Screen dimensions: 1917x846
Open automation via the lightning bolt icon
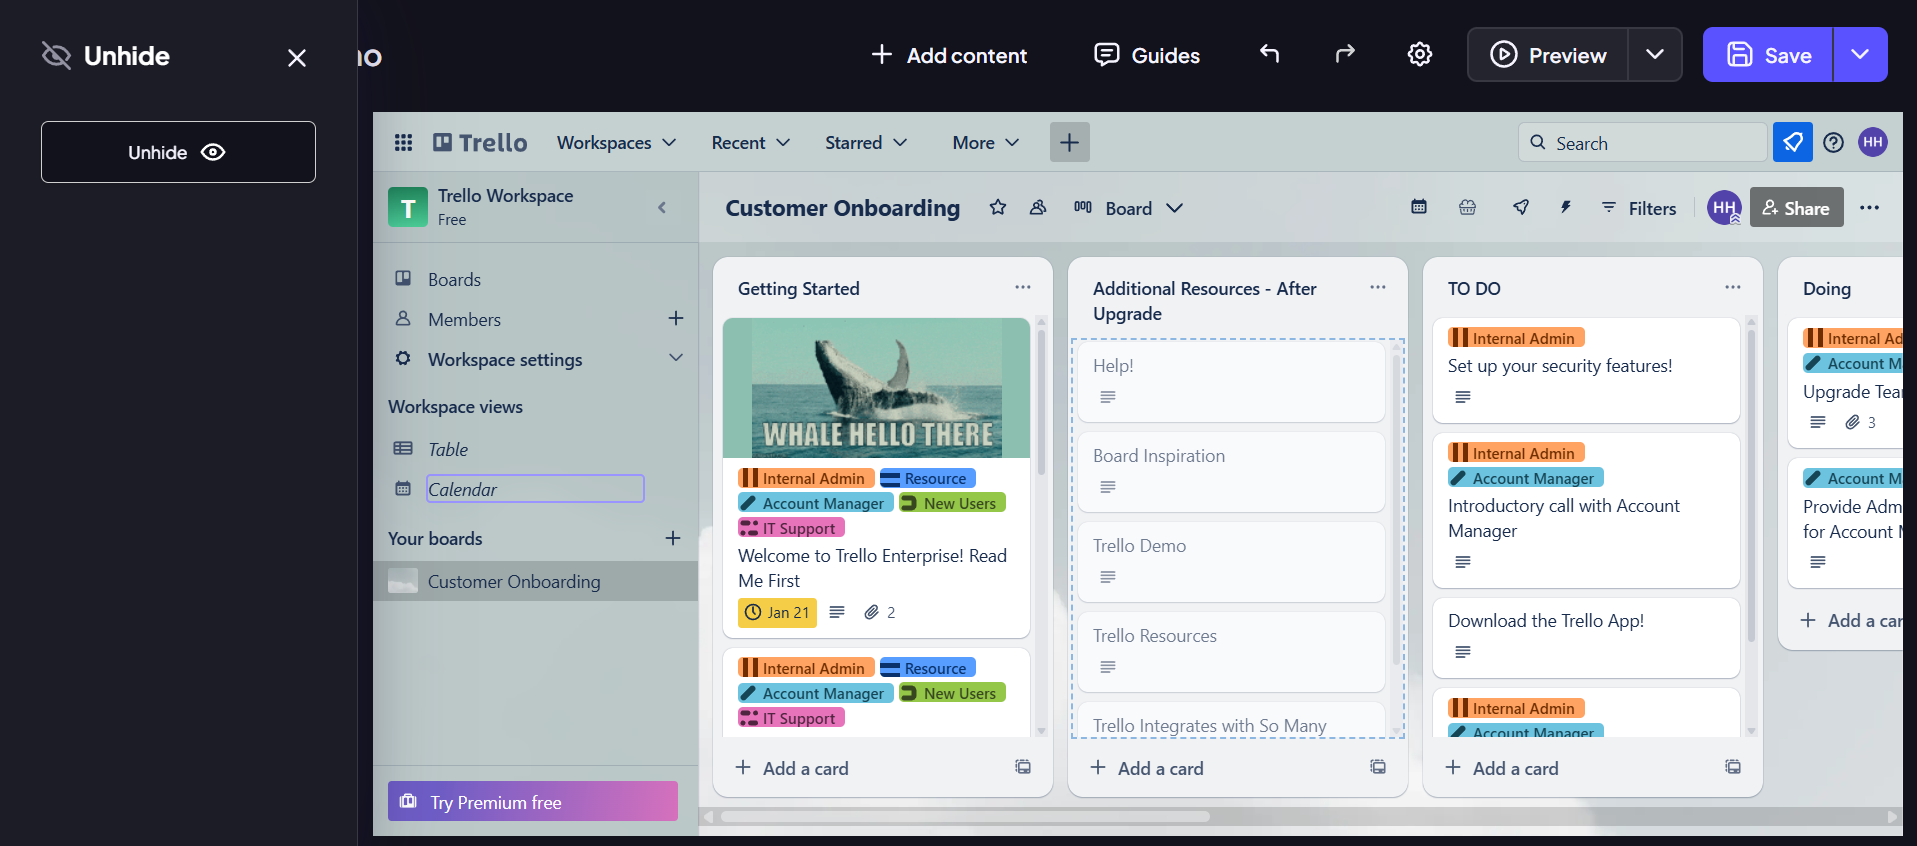1566,207
